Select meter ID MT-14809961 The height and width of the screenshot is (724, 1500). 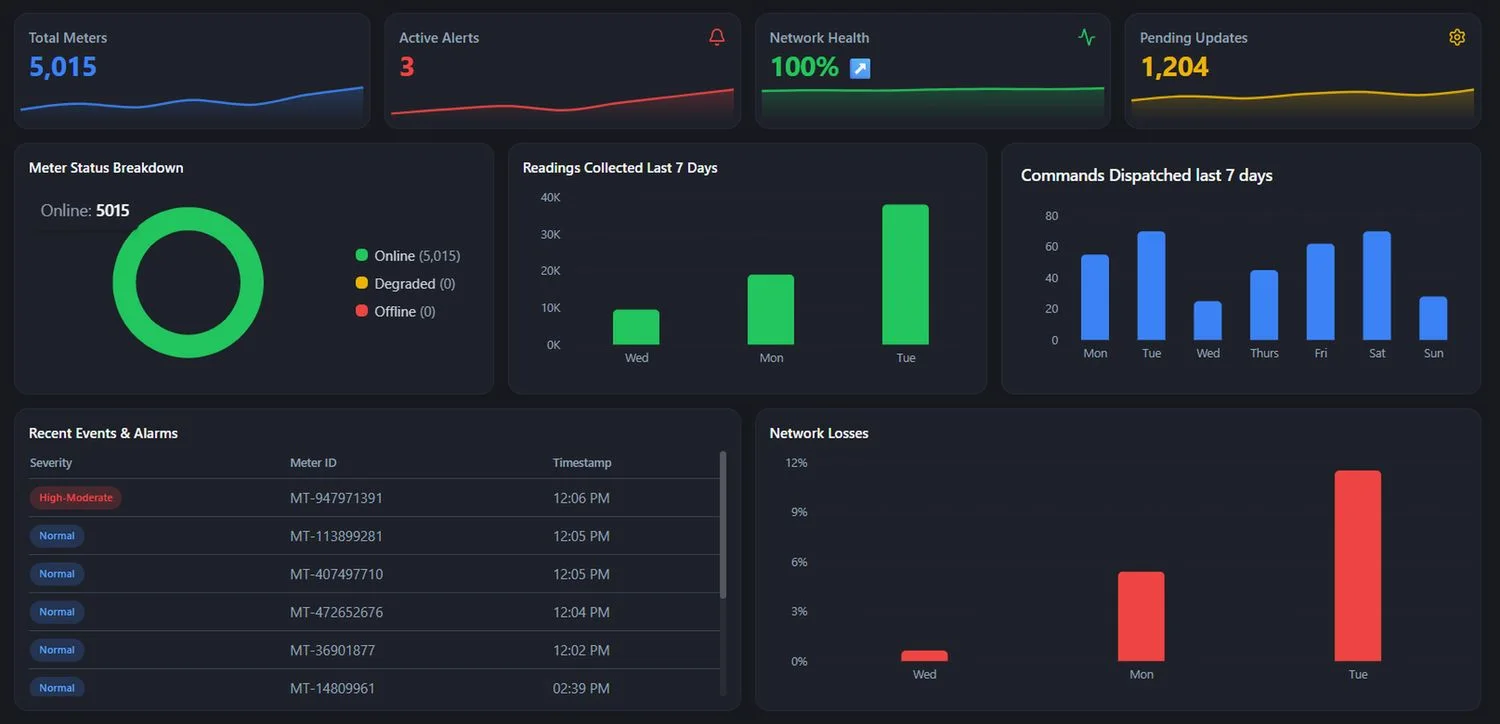(x=332, y=688)
